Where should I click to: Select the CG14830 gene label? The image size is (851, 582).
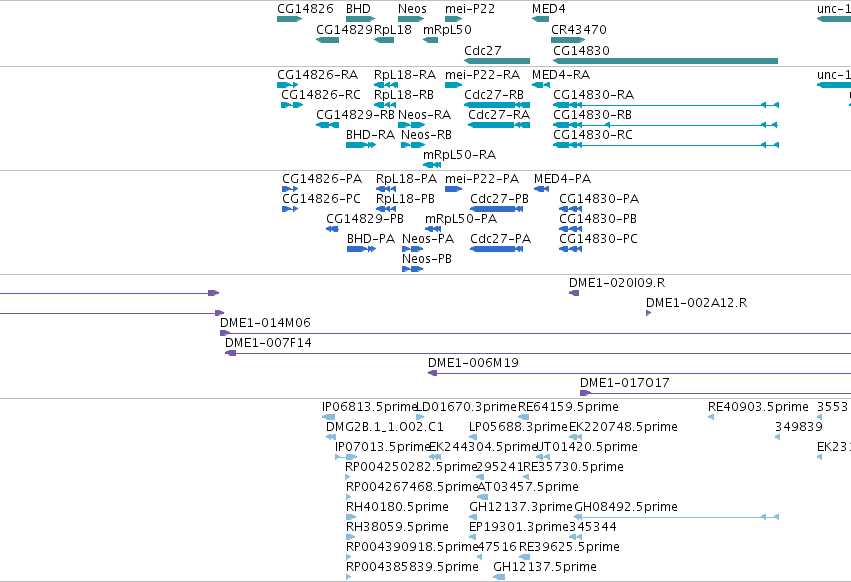(581, 50)
